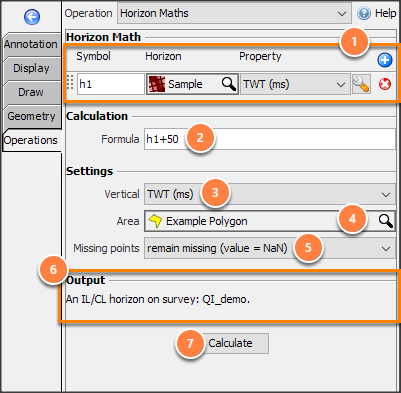Click the Property column header
401x393 pixels.
(260, 56)
